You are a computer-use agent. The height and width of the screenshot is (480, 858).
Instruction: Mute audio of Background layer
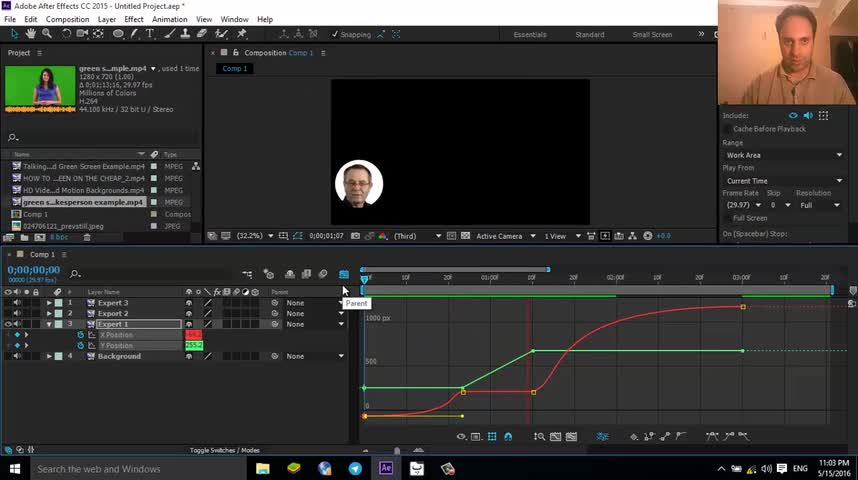coord(17,356)
